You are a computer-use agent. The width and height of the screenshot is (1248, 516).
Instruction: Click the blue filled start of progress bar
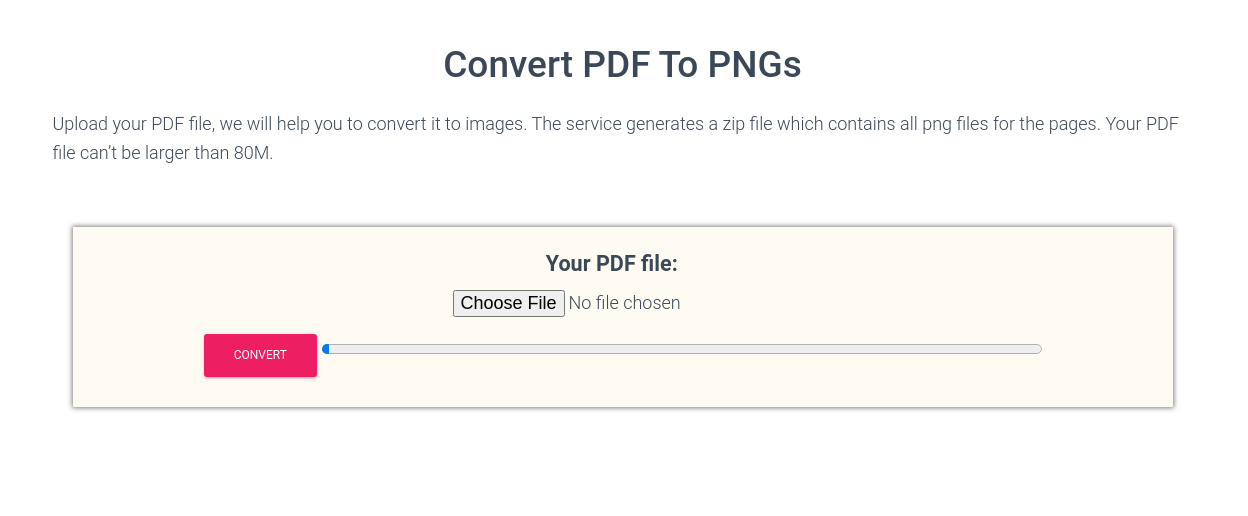[x=326, y=349]
